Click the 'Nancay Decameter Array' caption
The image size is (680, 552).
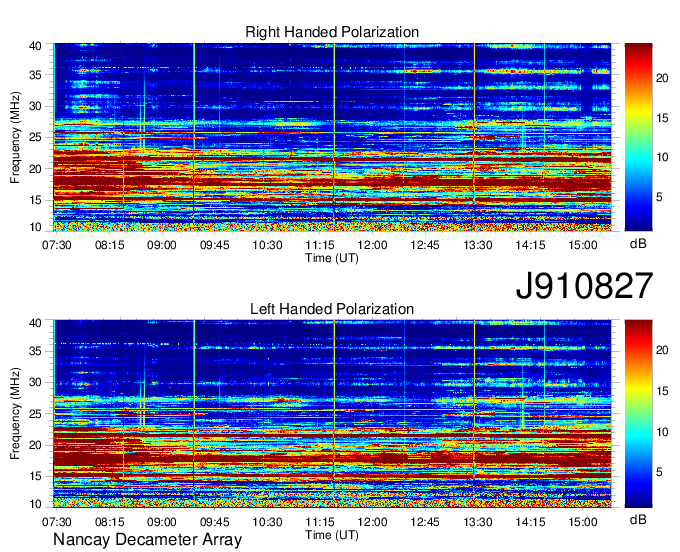[147, 540]
